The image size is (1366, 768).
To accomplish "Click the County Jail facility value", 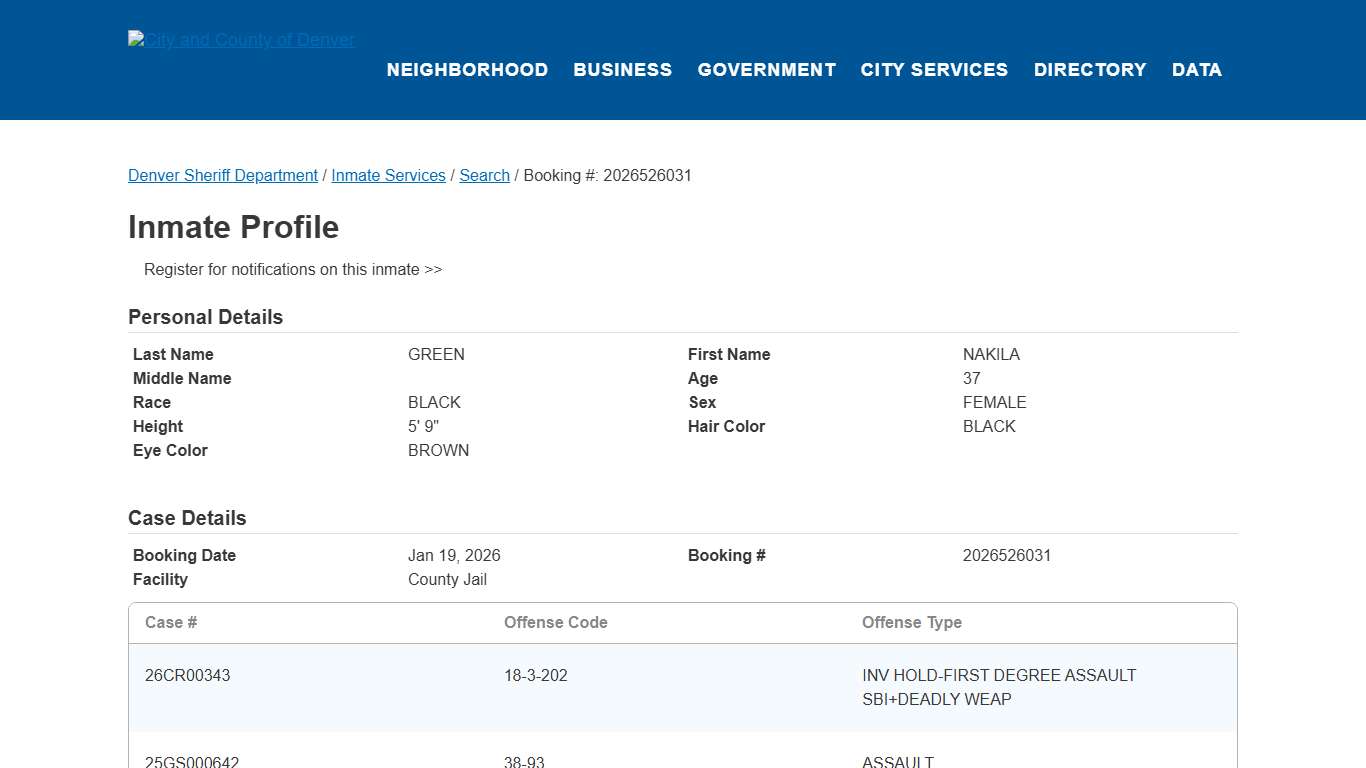I will coord(447,579).
